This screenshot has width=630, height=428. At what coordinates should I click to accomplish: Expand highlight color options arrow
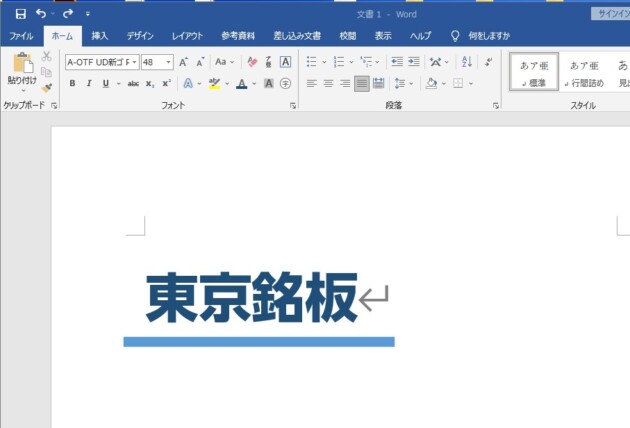[227, 84]
